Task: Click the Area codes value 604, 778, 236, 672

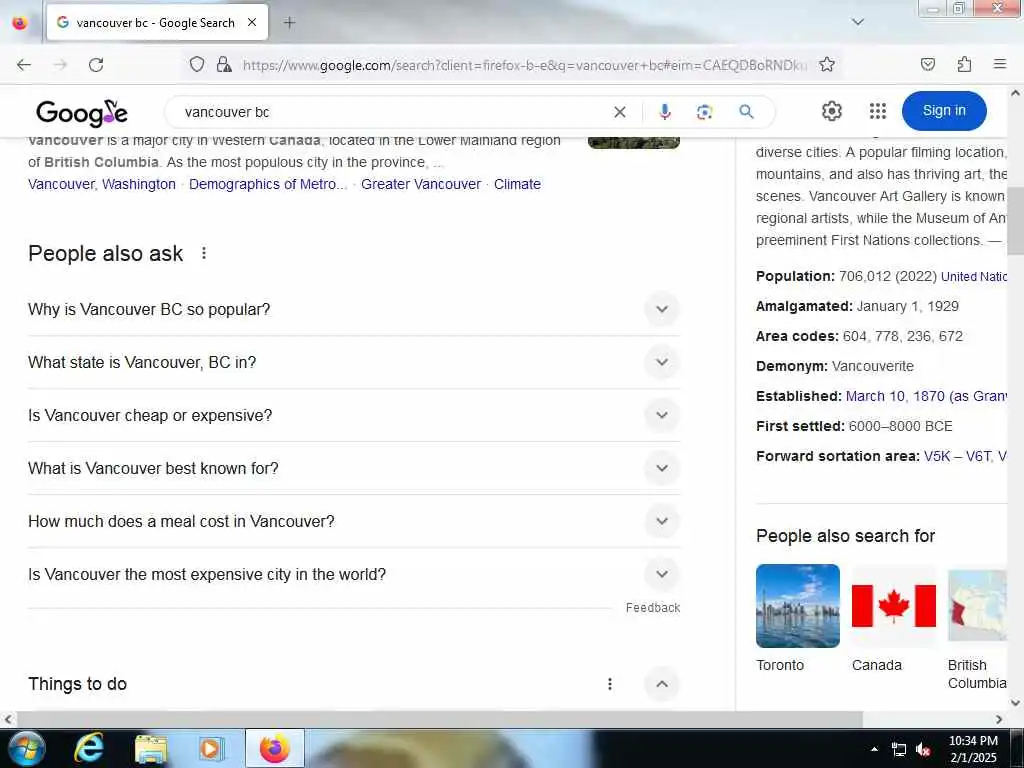Action: [903, 336]
